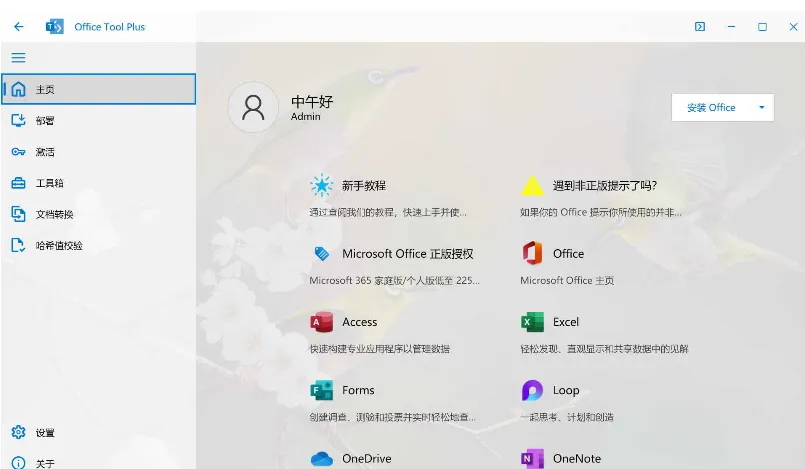Click description 创建调查、测验和投票
Viewport: 805px width, 469px height.
click(392, 417)
